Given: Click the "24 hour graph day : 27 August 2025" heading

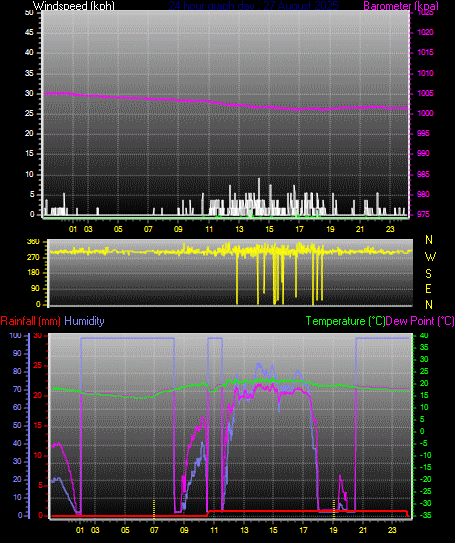Looking at the screenshot, I should (253, 6).
